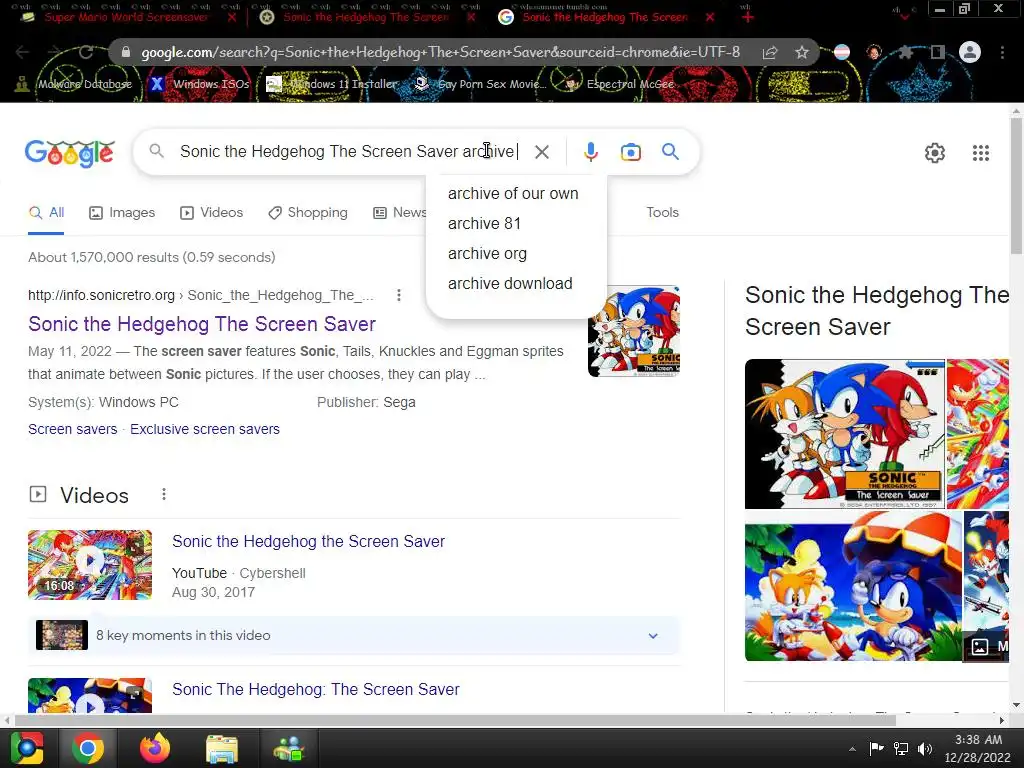
Task: Expand 8 key moments in this video
Action: coord(652,635)
